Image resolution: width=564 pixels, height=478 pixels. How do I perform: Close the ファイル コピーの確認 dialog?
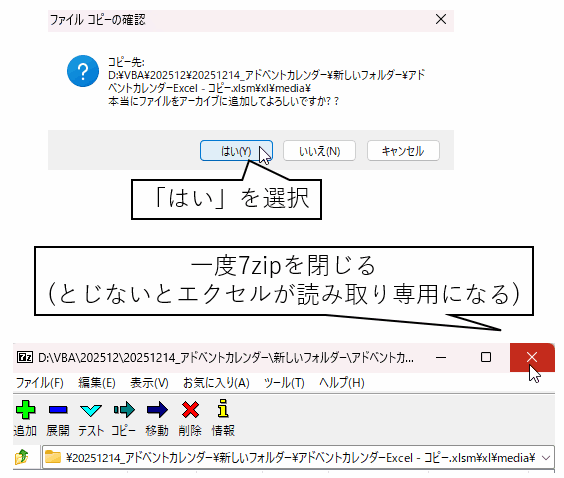[441, 19]
